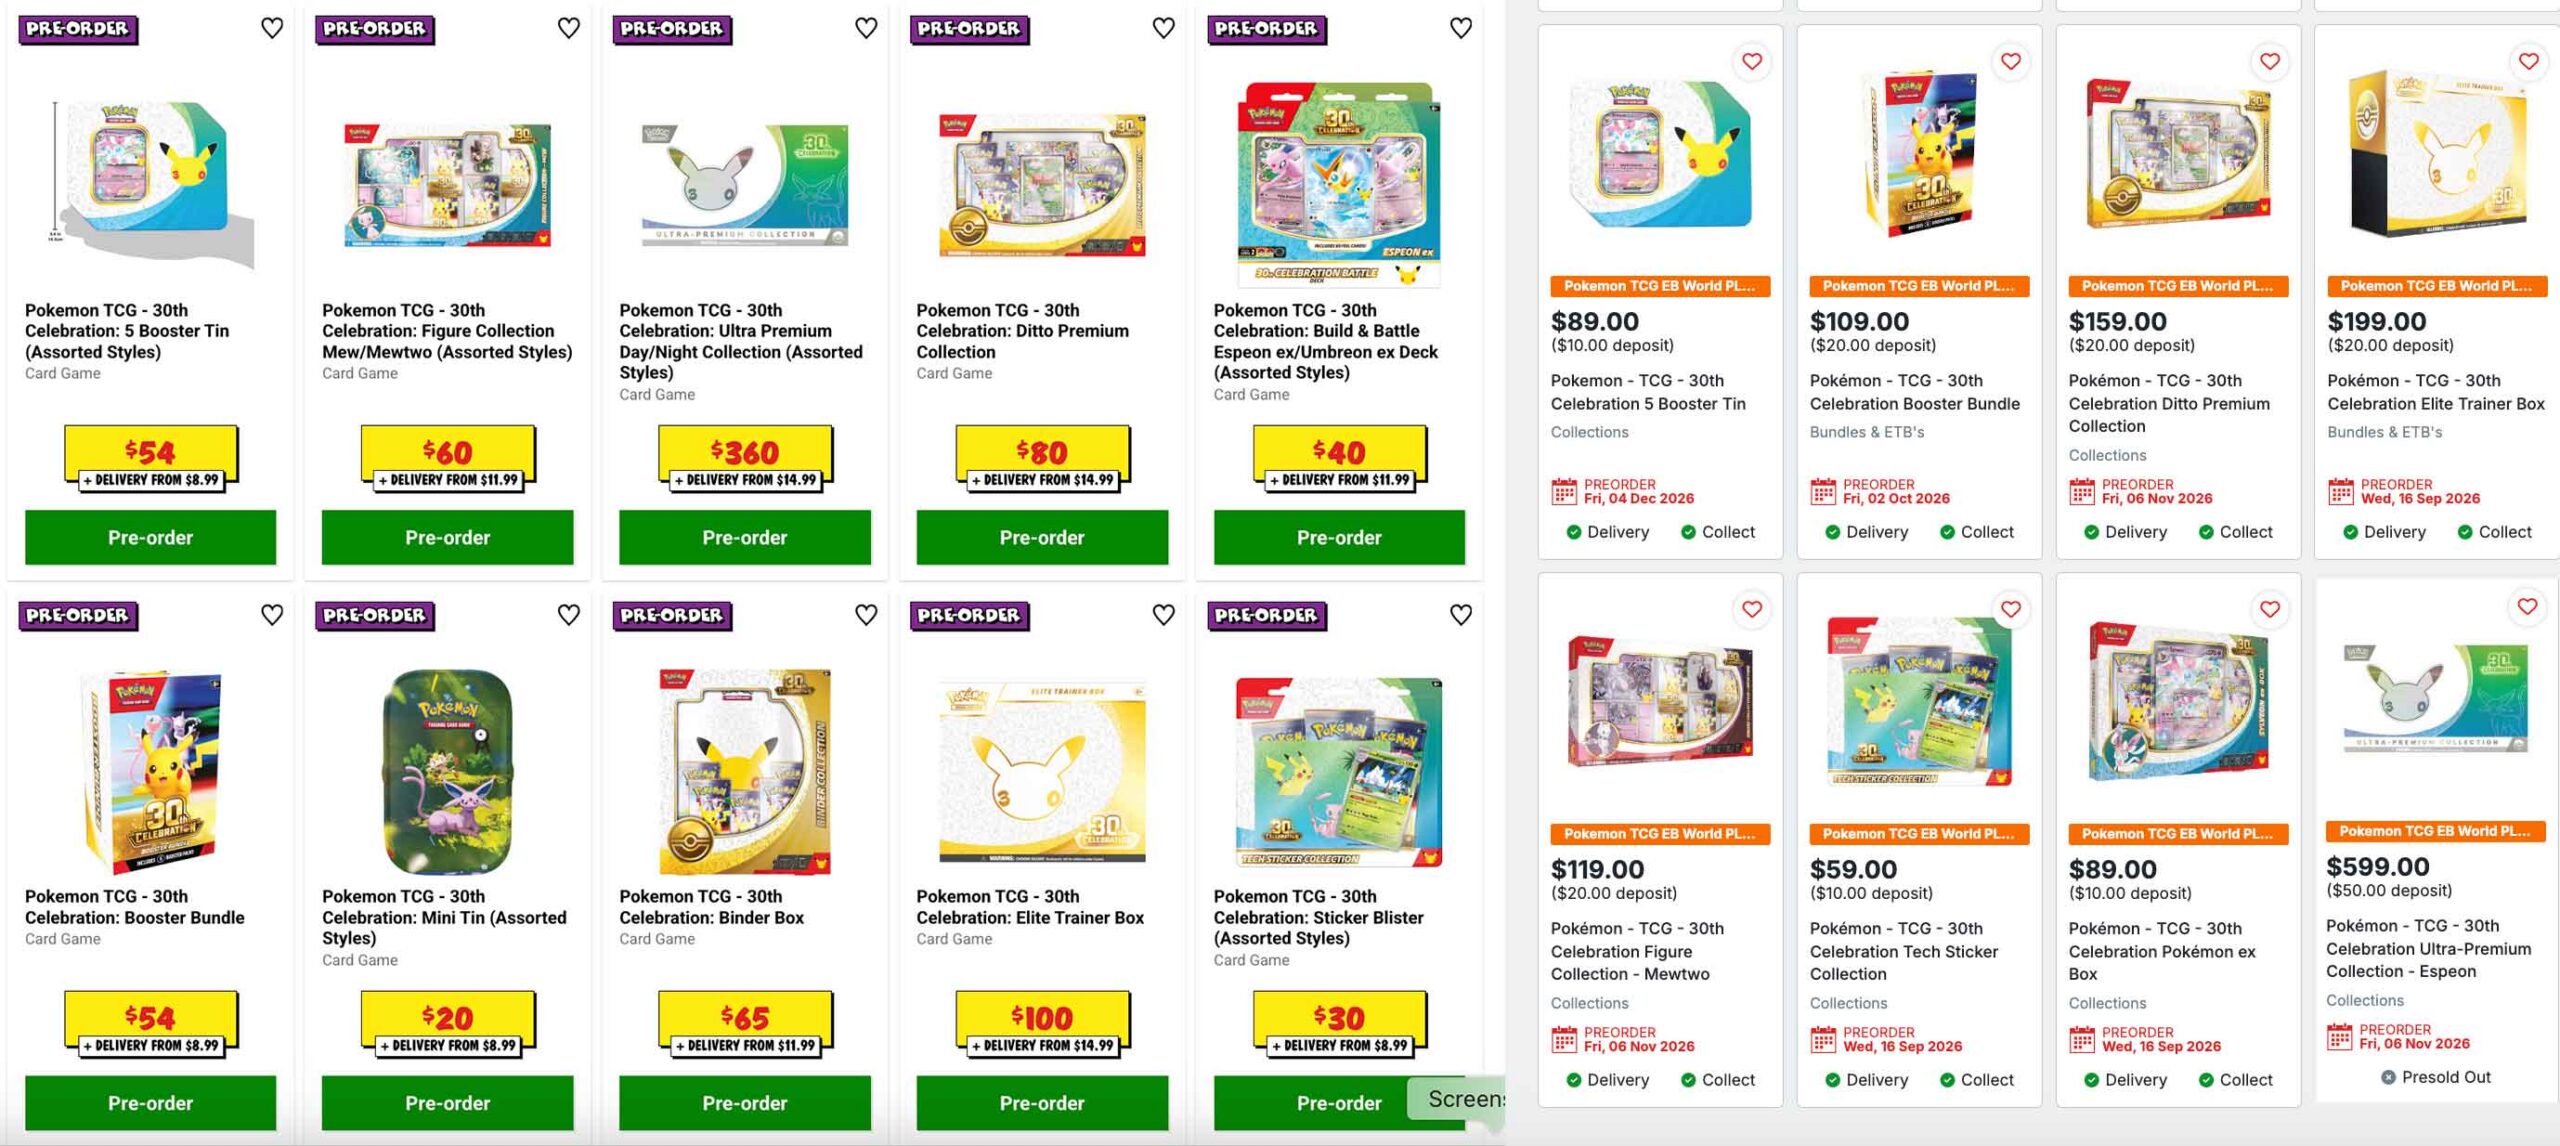Open the Binder Box product image

pyautogui.click(x=744, y=770)
